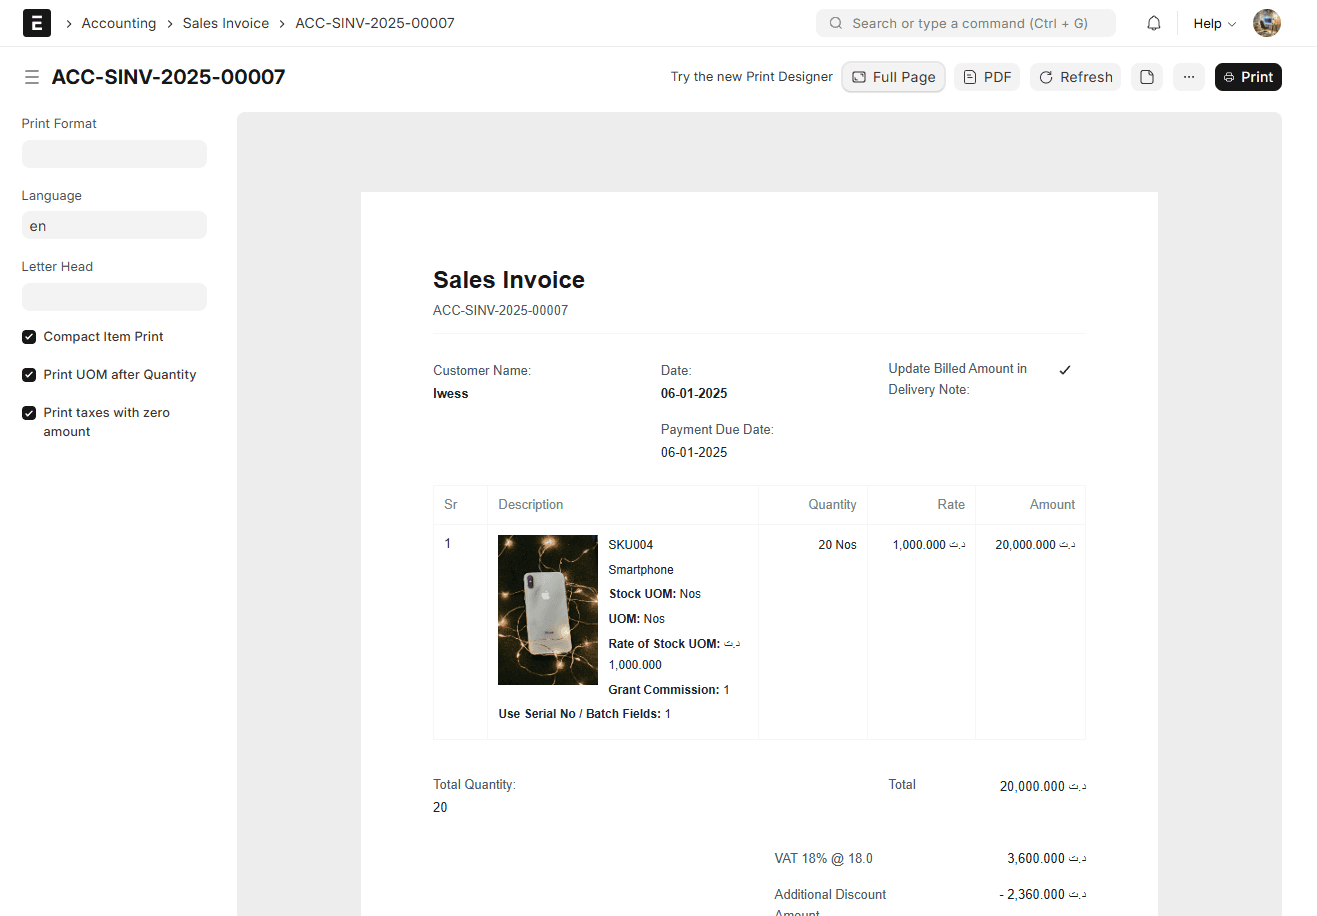The width and height of the screenshot is (1317, 916).
Task: Click the Additional Discount Amount label
Action: [830, 904]
